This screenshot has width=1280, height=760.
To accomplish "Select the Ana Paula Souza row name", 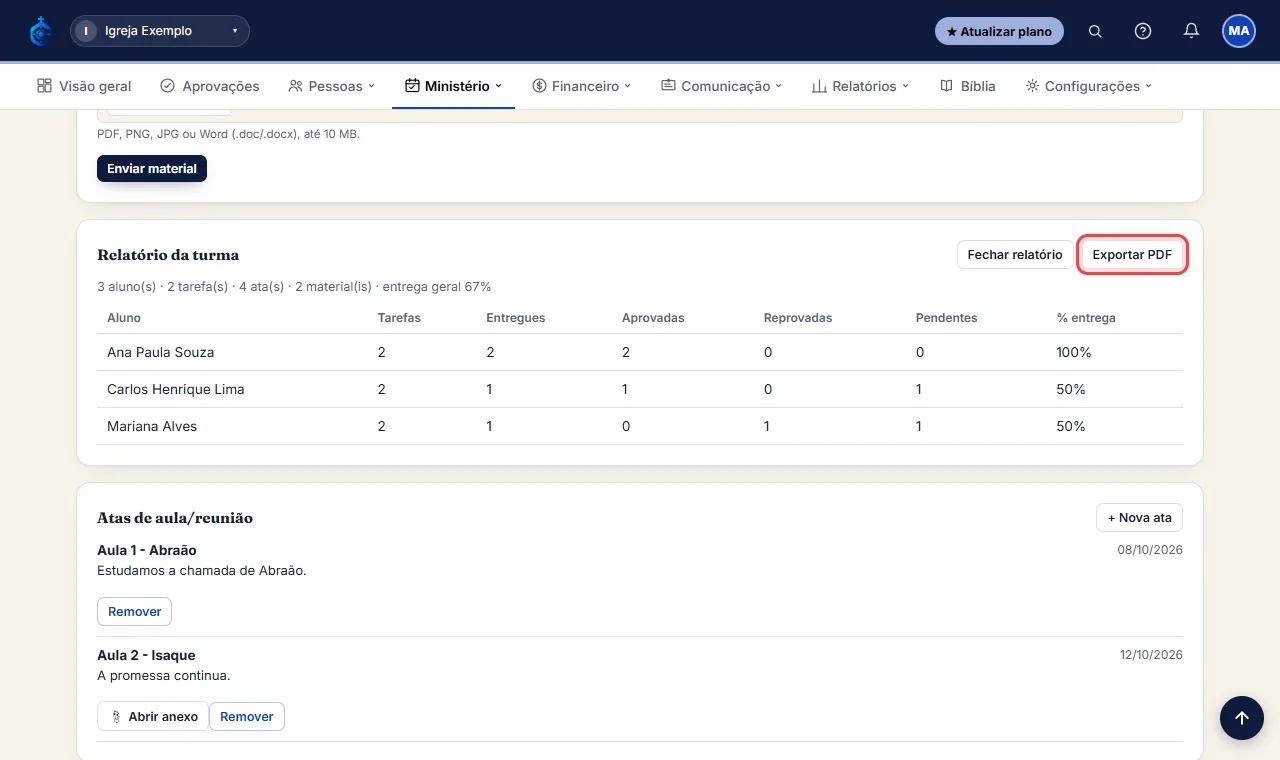I will [x=161, y=352].
